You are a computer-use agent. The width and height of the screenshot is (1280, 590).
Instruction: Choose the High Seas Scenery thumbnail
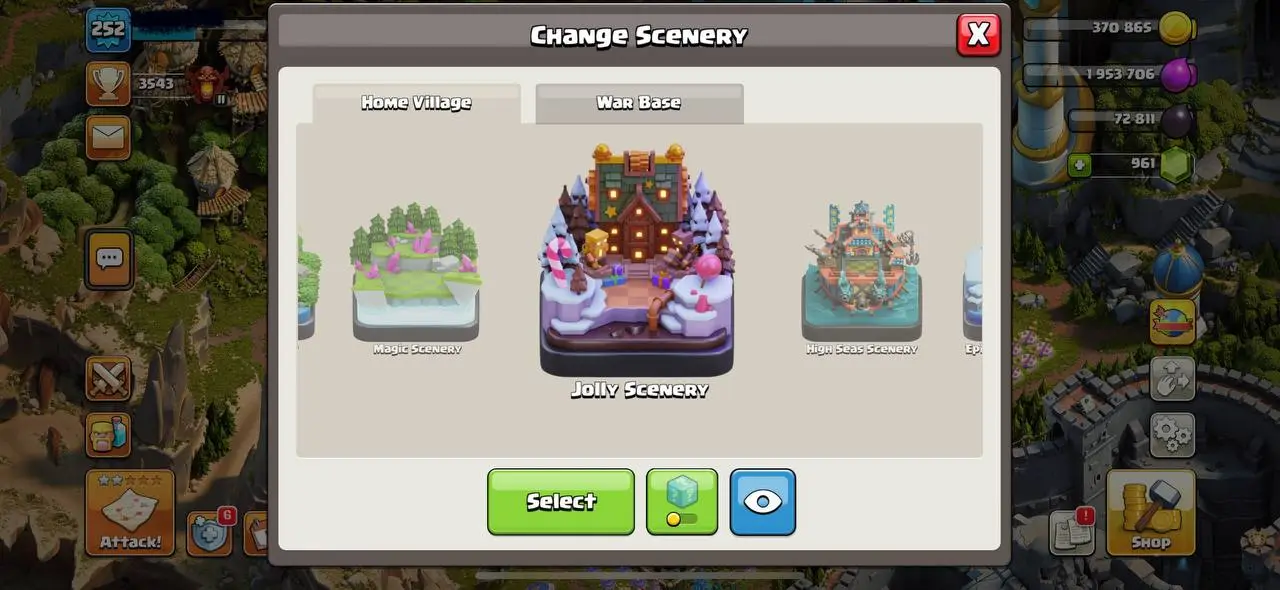click(861, 278)
